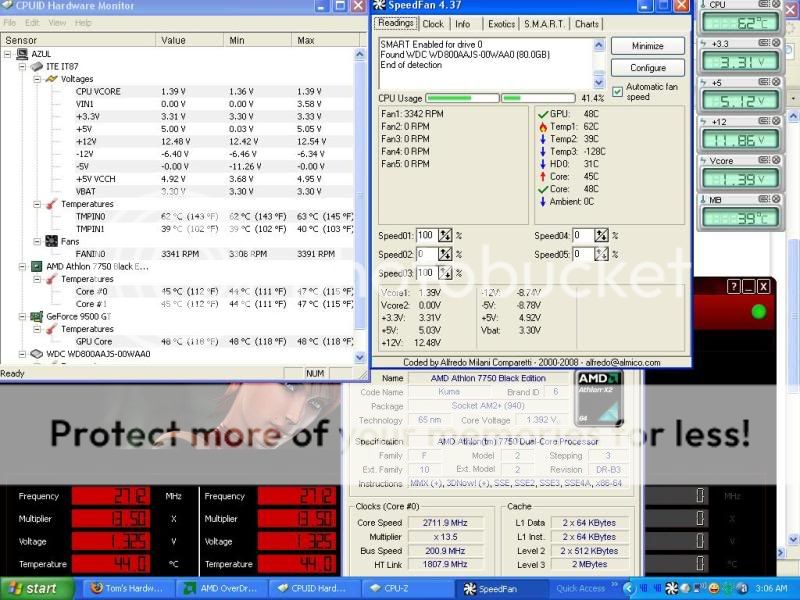Open settings icon on +12 voltage gadget
This screenshot has width=800, height=600.
click(764, 121)
